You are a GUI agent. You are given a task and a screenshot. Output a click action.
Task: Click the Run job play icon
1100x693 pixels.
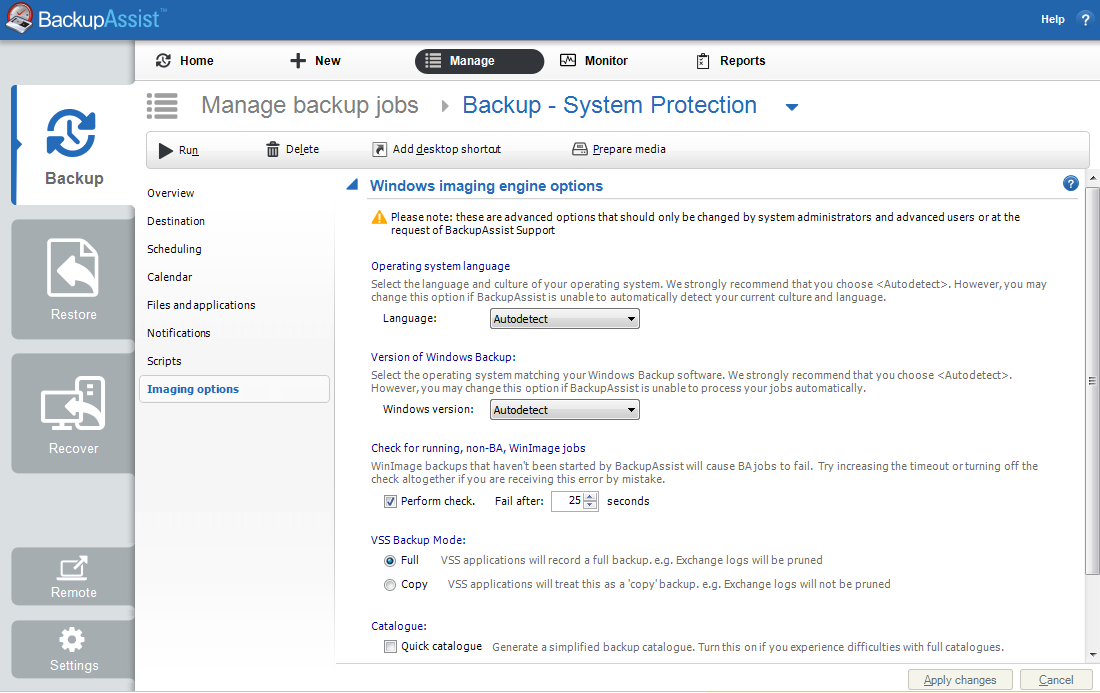pyautogui.click(x=166, y=150)
